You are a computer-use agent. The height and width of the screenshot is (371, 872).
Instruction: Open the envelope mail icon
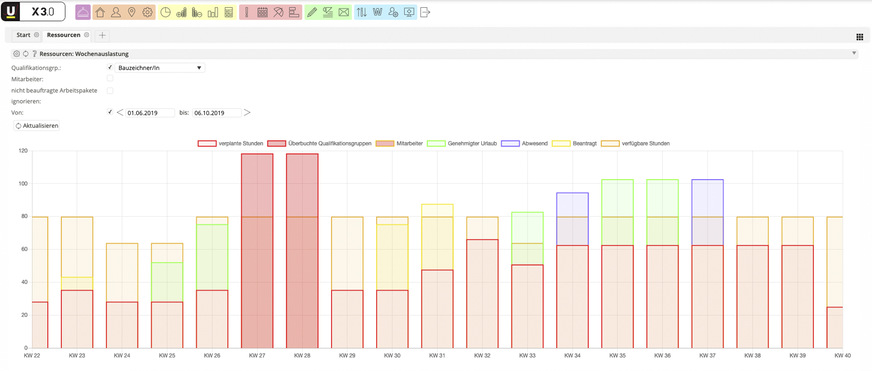(x=344, y=12)
